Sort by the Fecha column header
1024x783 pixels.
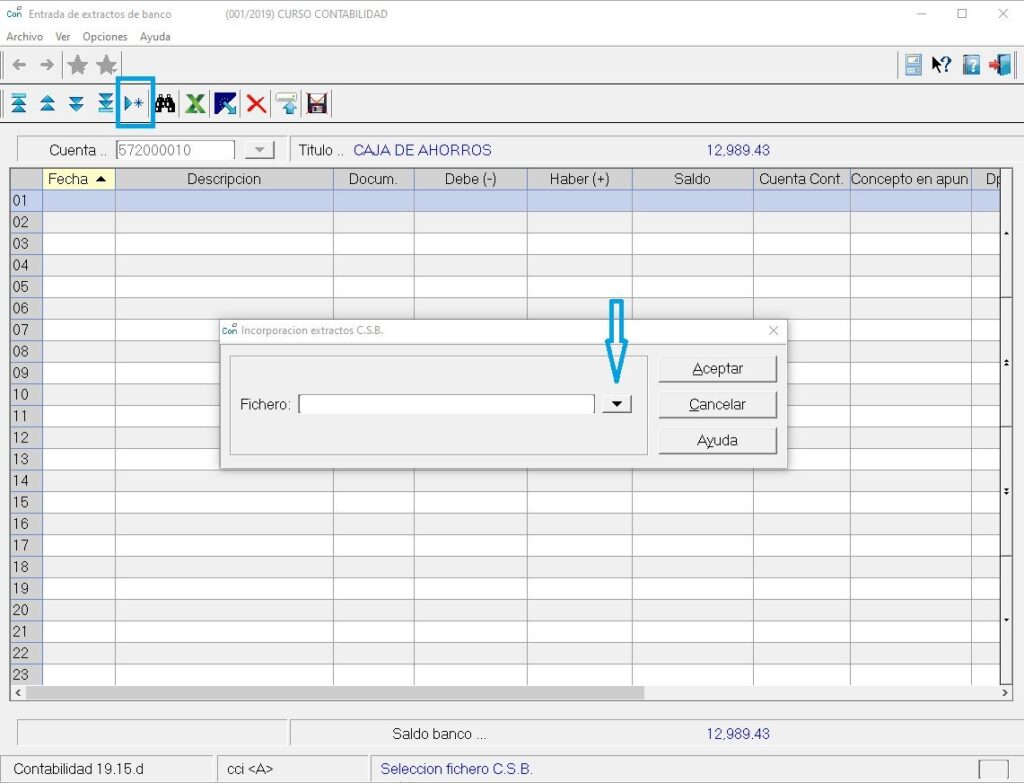click(78, 179)
